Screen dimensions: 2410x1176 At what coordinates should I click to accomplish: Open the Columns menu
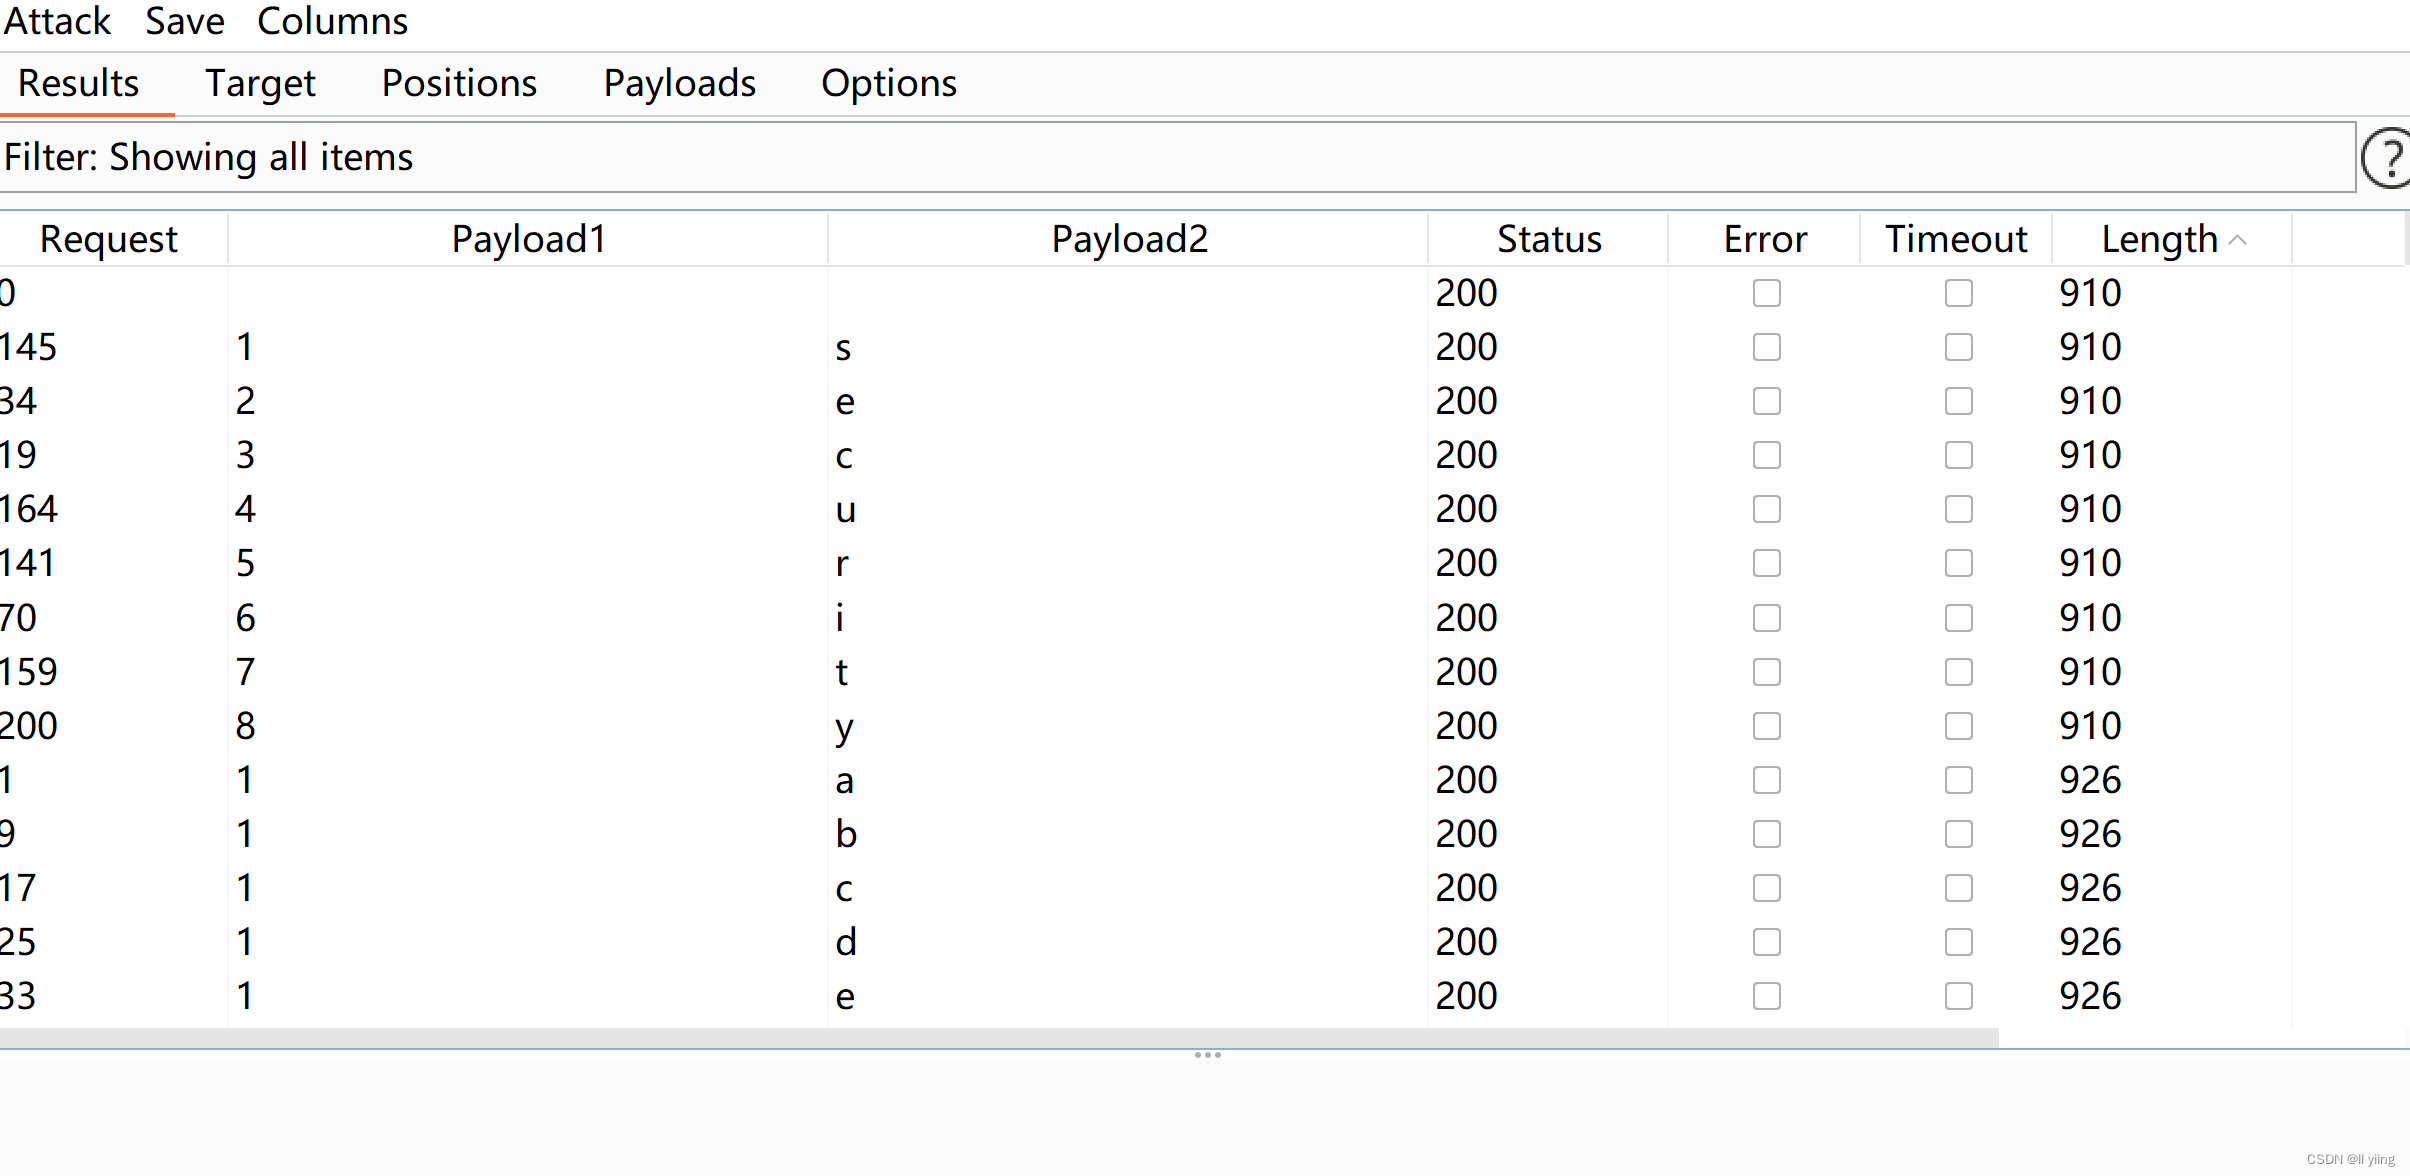click(x=332, y=21)
